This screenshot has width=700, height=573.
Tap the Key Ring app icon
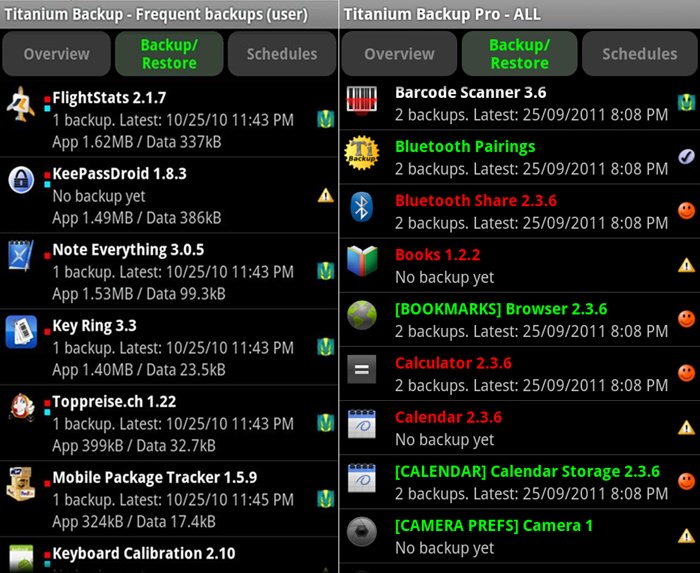(21, 332)
